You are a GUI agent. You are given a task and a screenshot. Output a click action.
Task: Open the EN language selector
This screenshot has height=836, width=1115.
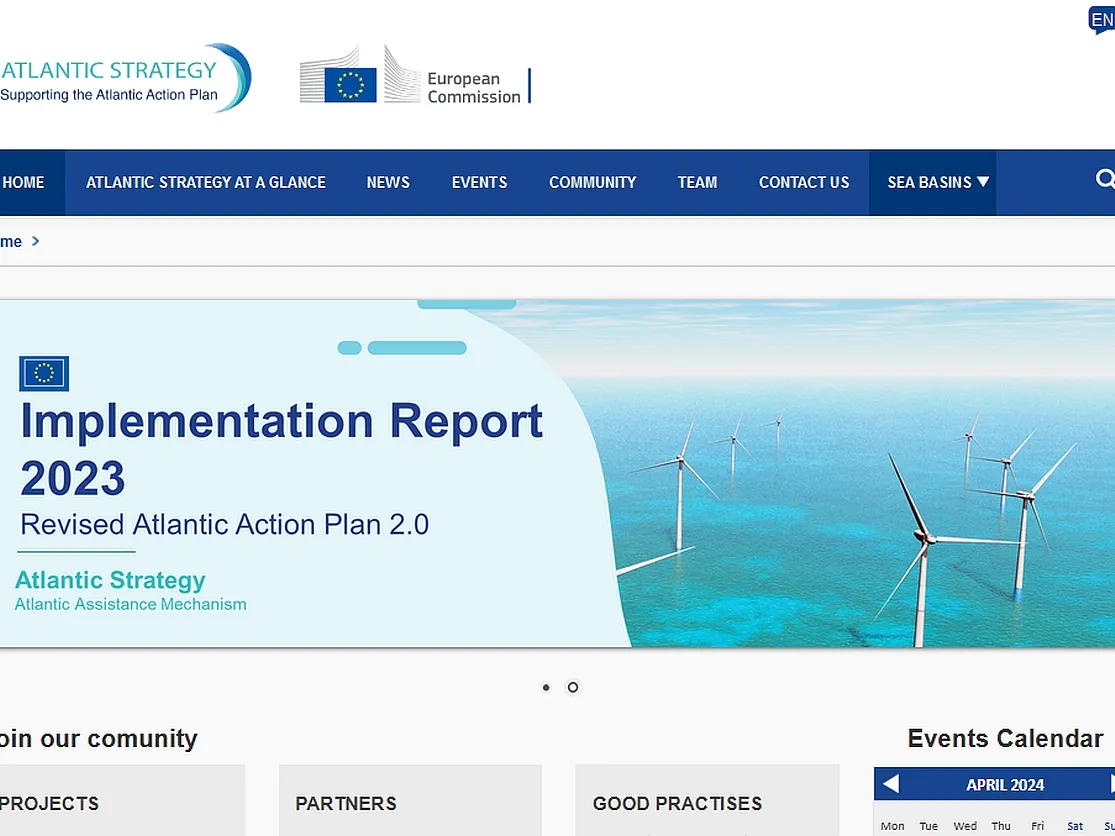(x=1101, y=19)
